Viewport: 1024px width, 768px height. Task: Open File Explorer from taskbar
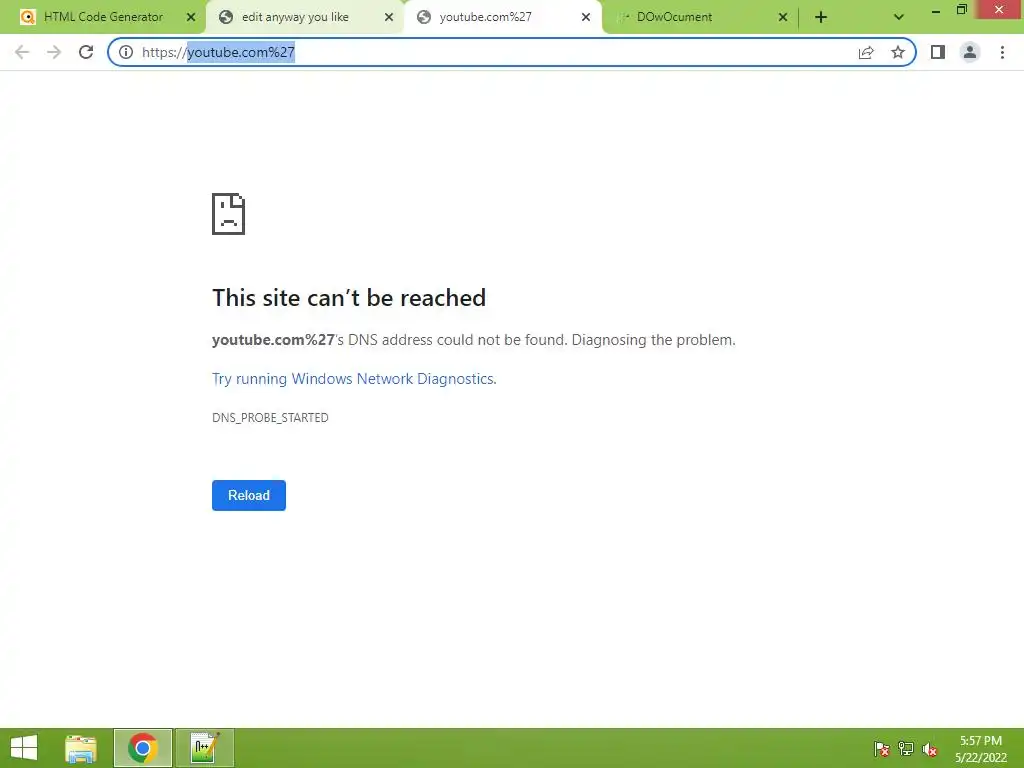click(81, 748)
